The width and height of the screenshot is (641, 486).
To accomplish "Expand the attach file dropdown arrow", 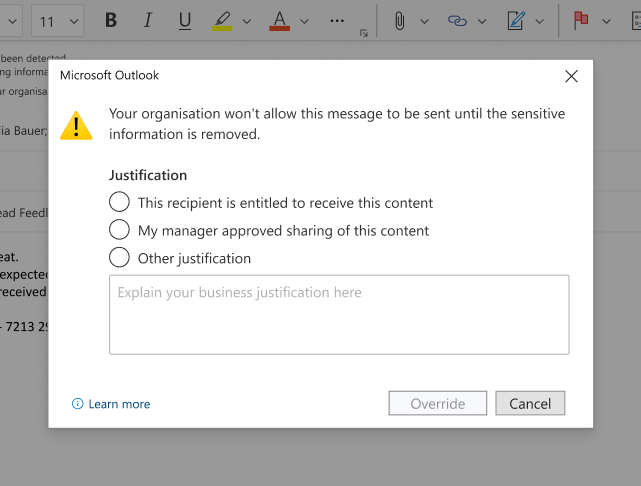I will tap(425, 21).
